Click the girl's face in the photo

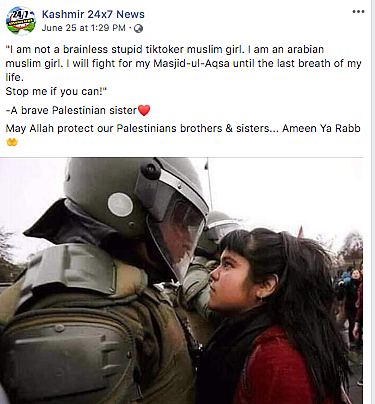coord(232,273)
